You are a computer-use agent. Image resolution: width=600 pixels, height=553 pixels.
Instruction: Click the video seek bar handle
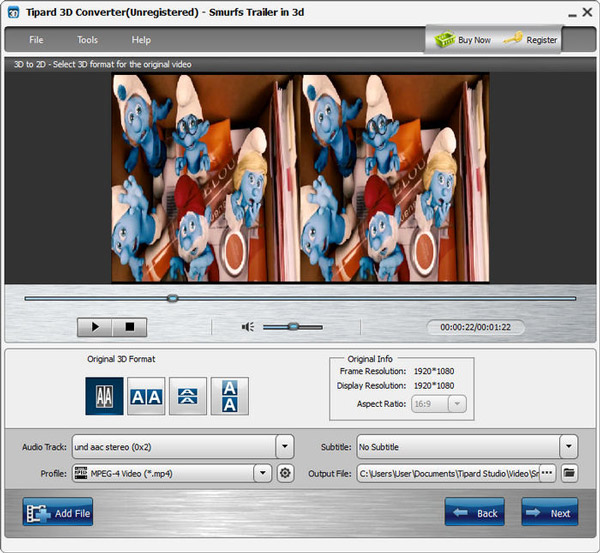[x=172, y=298]
